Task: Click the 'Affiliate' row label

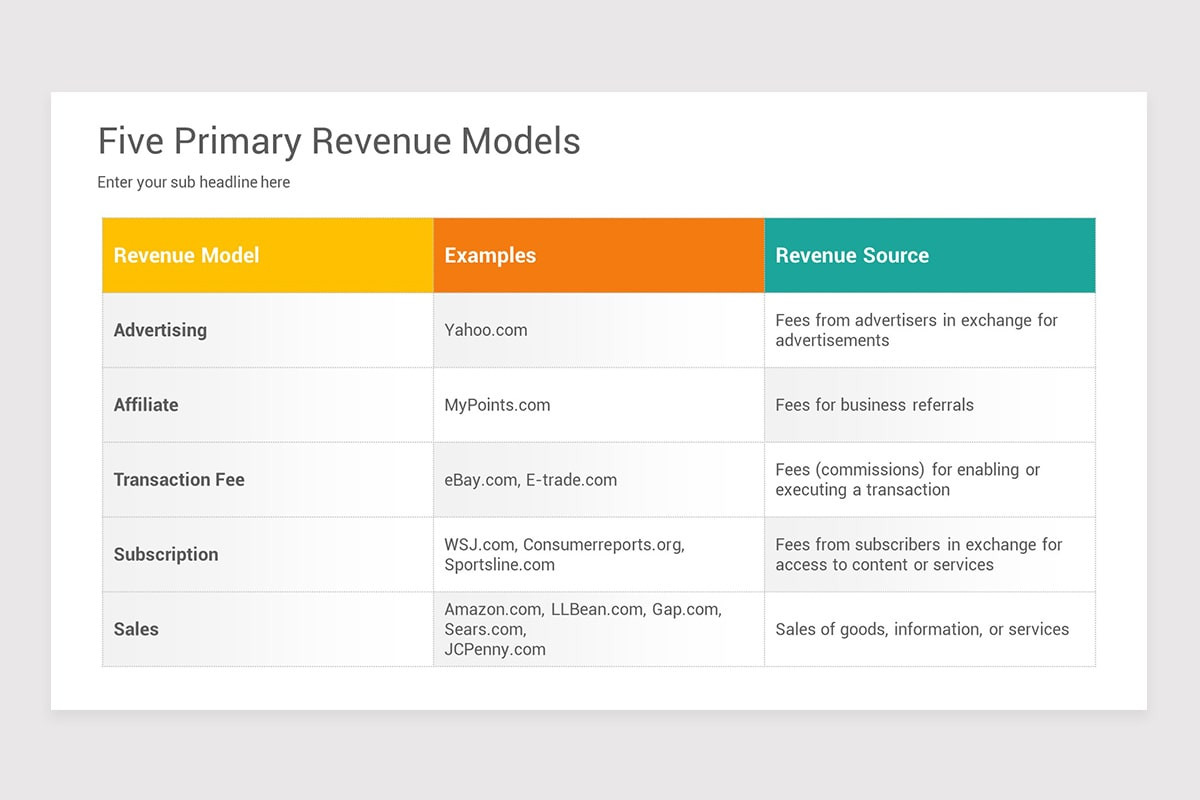Action: point(146,405)
